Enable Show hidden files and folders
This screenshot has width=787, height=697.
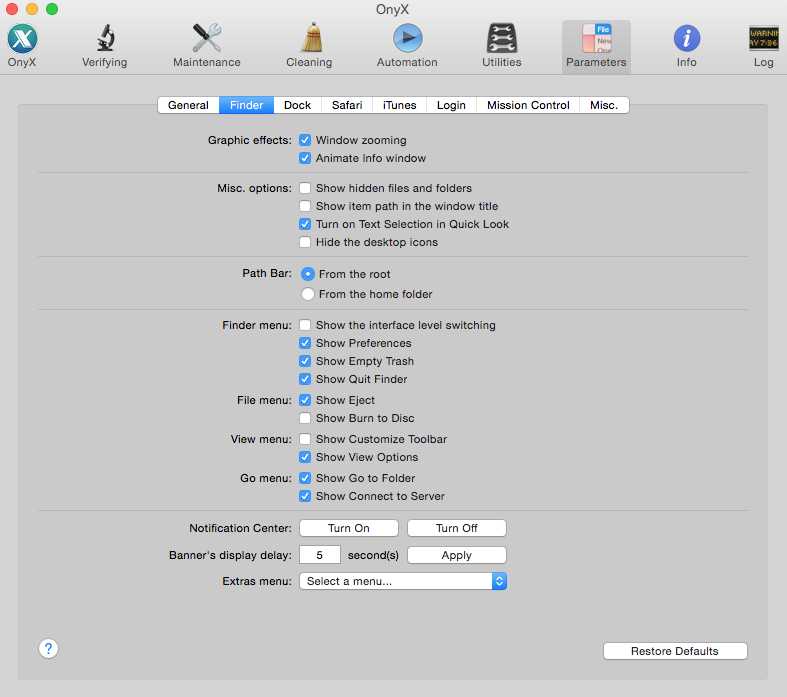305,188
